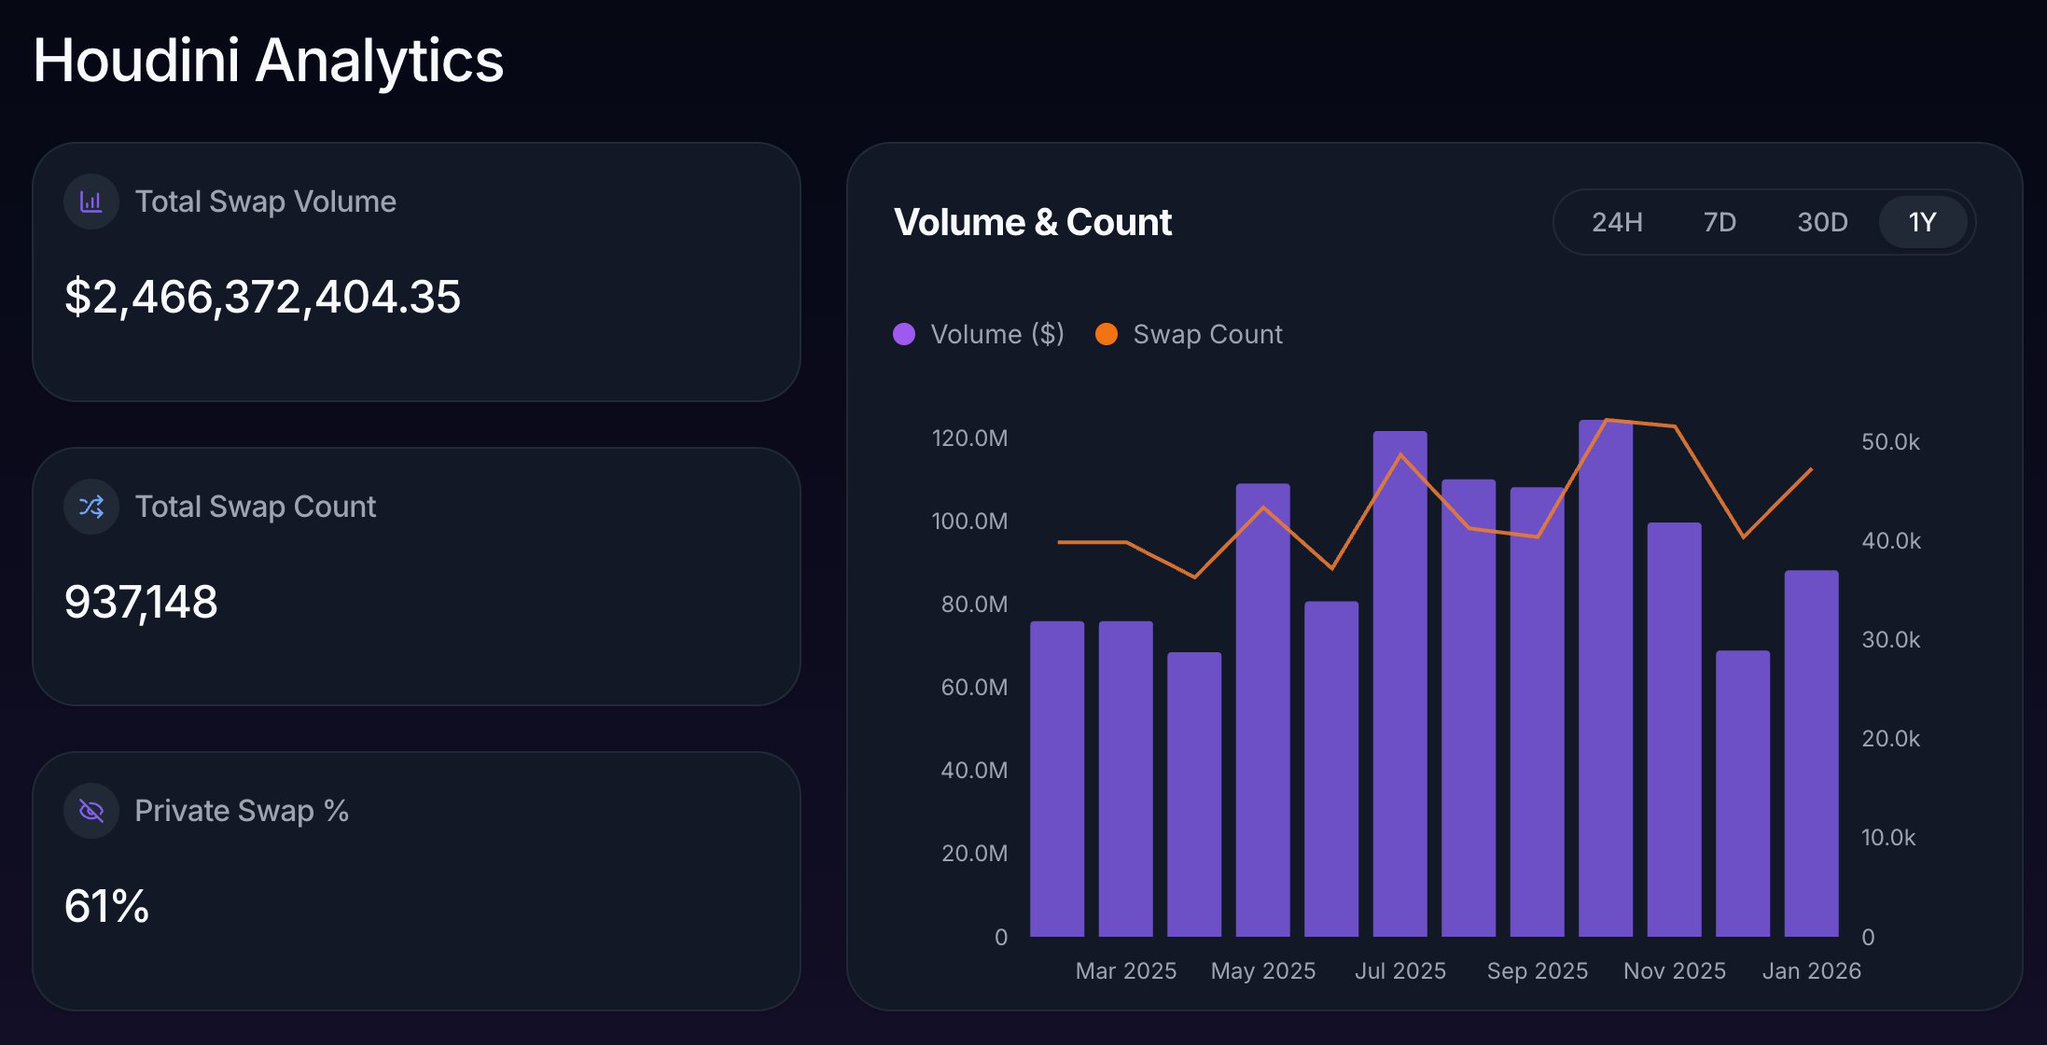This screenshot has height=1045, width=2047.
Task: Toggle the Volume ($) series in the legend
Action: point(996,334)
